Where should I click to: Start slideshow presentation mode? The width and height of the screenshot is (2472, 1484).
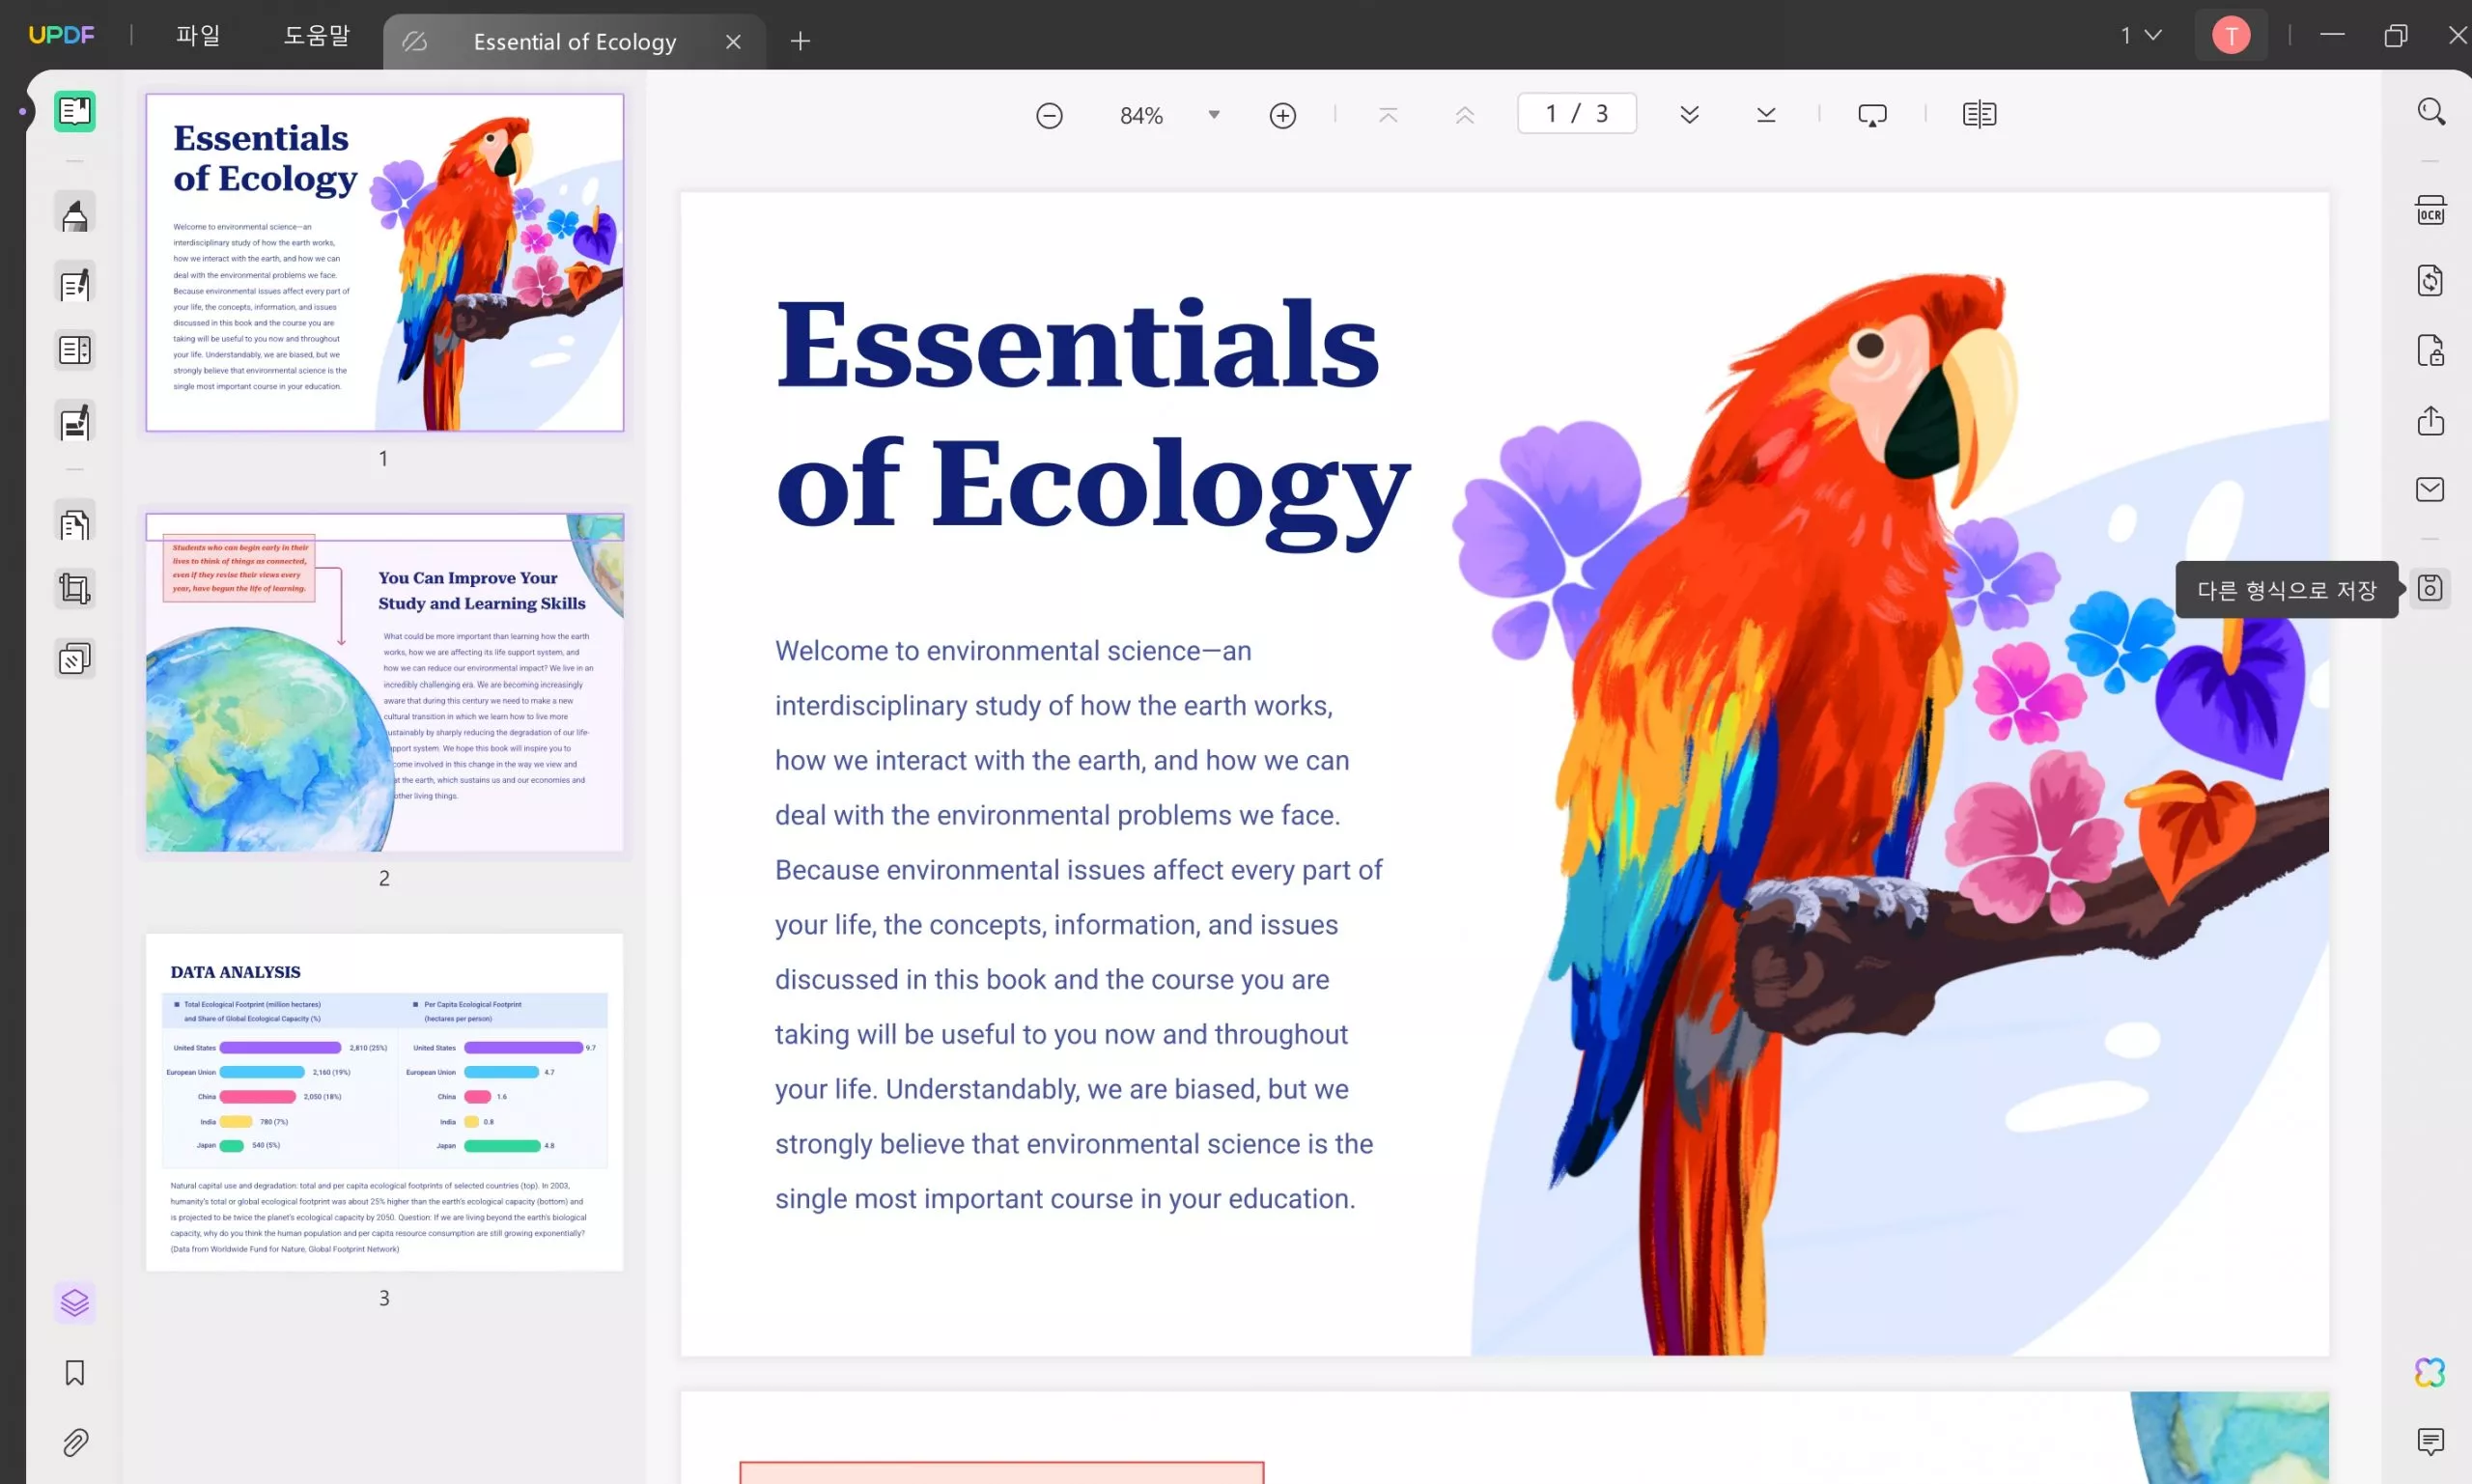1872,115
